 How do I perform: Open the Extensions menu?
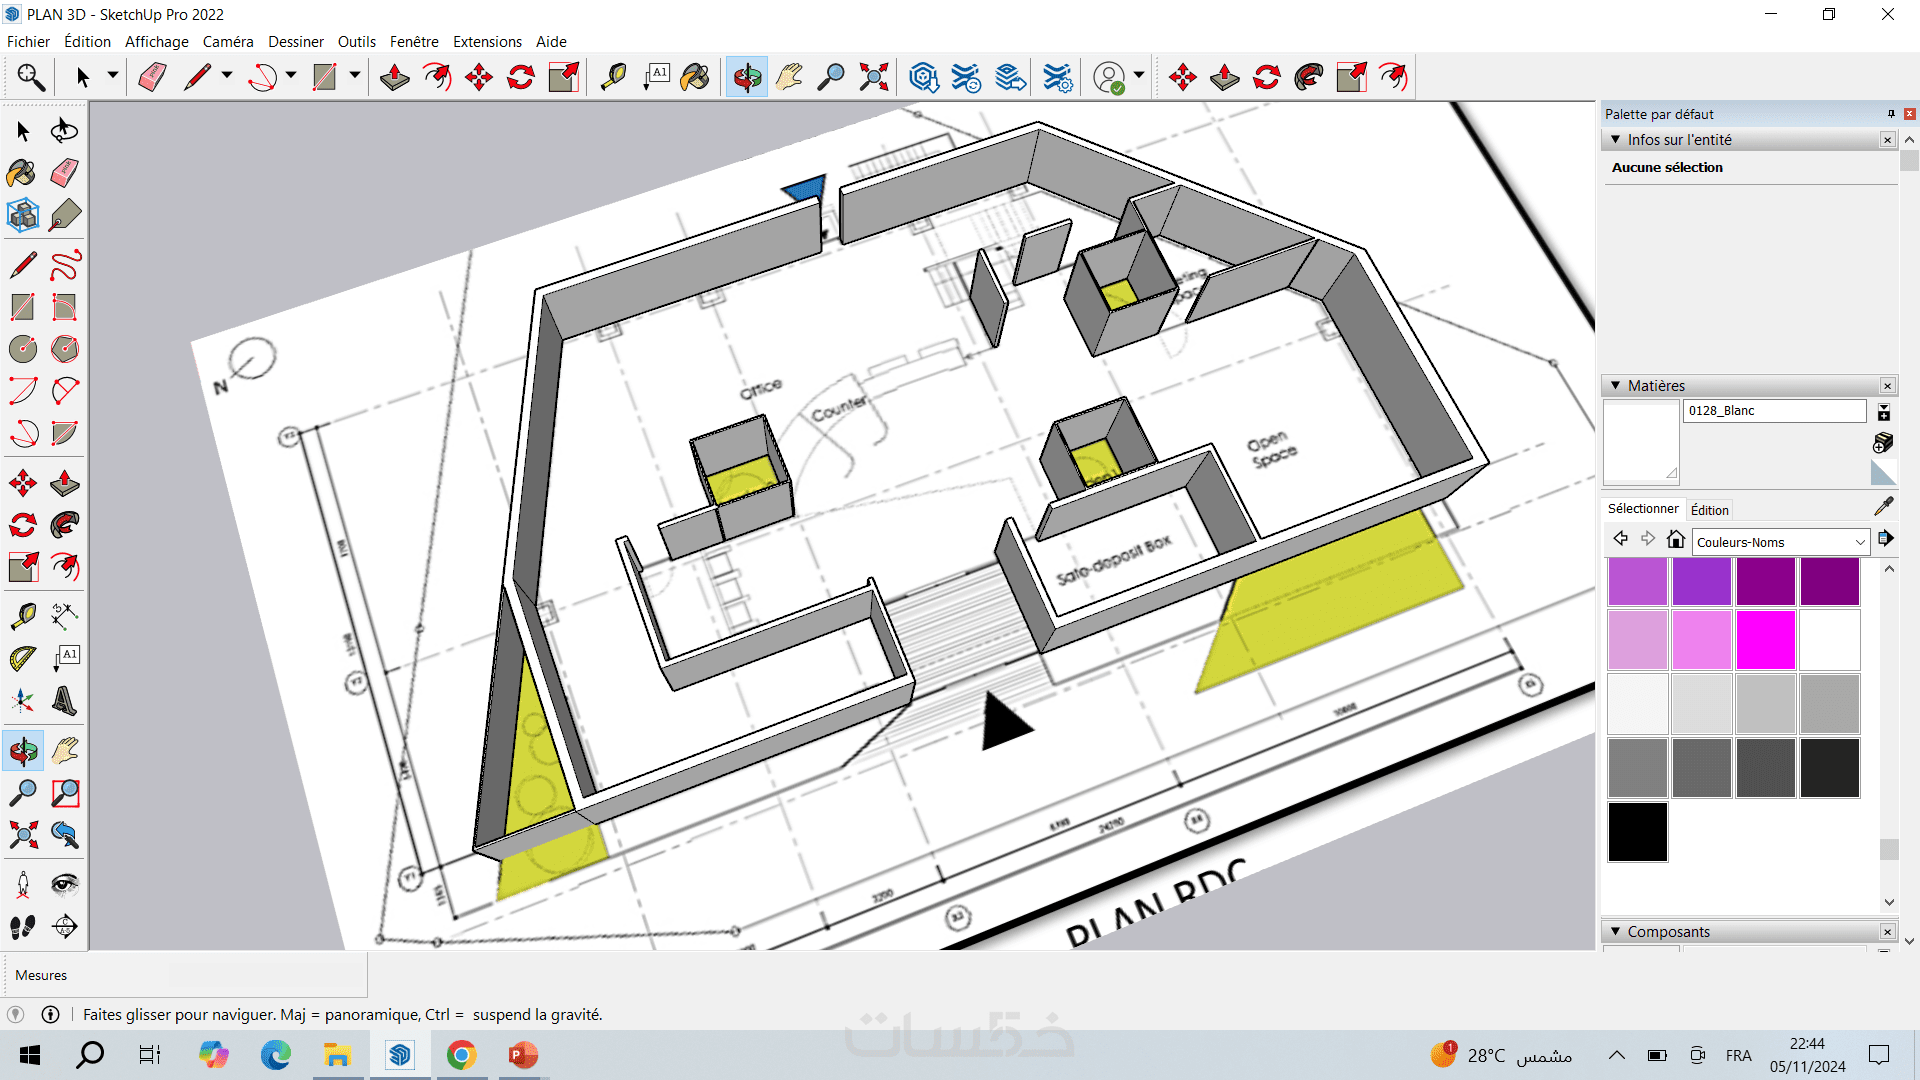[487, 41]
